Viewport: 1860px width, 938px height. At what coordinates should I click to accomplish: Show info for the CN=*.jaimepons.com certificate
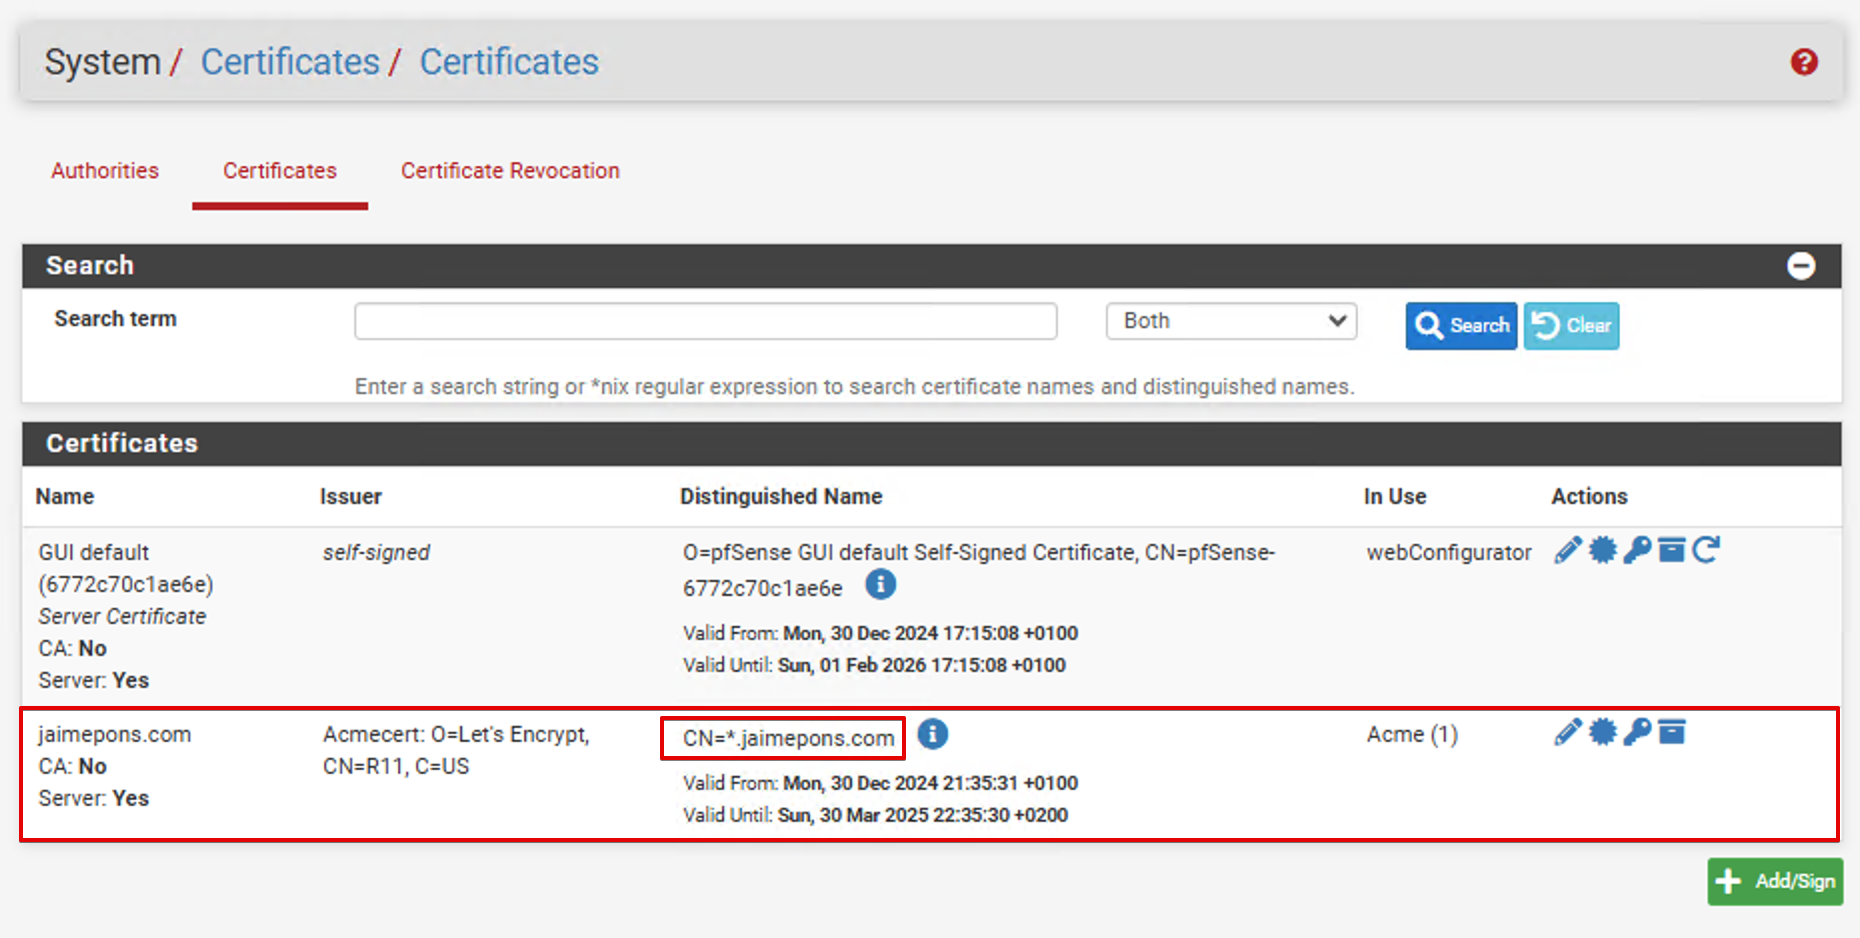(x=932, y=735)
